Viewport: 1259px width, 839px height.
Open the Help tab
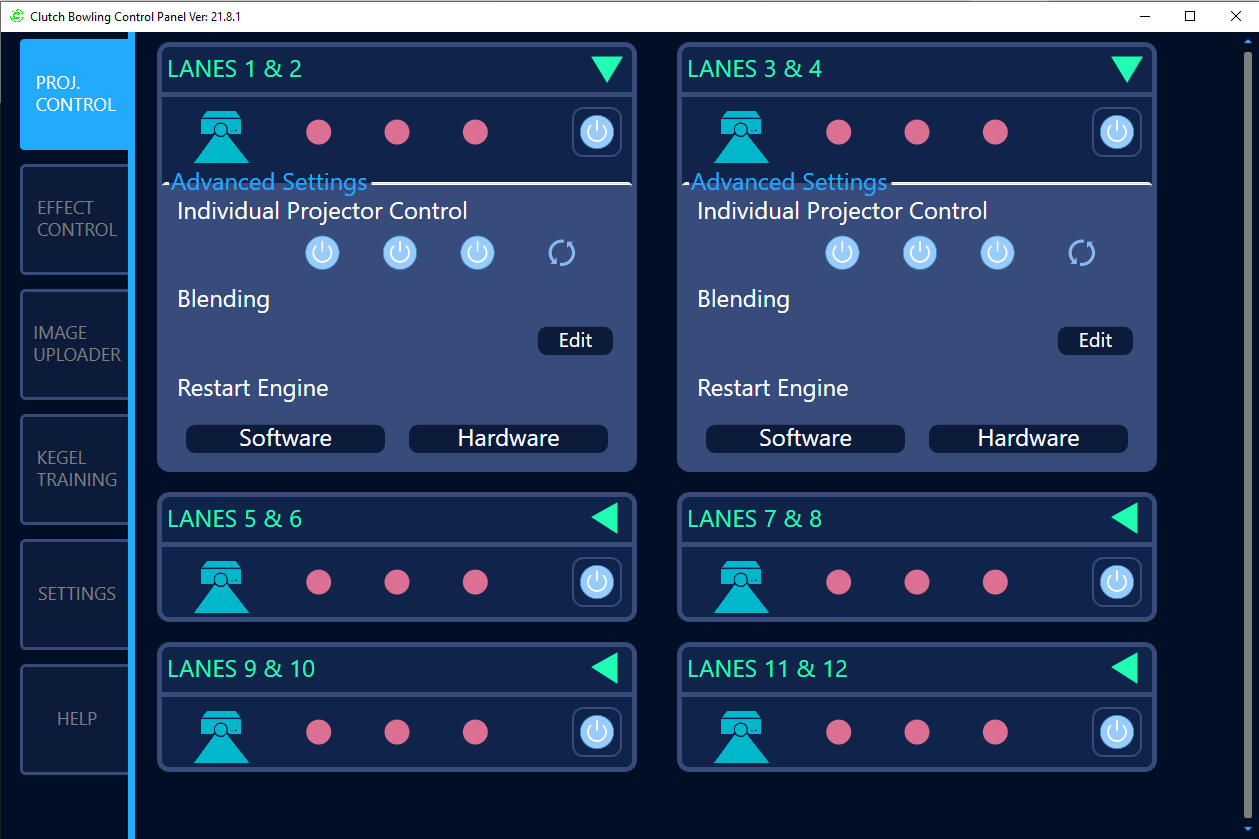(75, 719)
